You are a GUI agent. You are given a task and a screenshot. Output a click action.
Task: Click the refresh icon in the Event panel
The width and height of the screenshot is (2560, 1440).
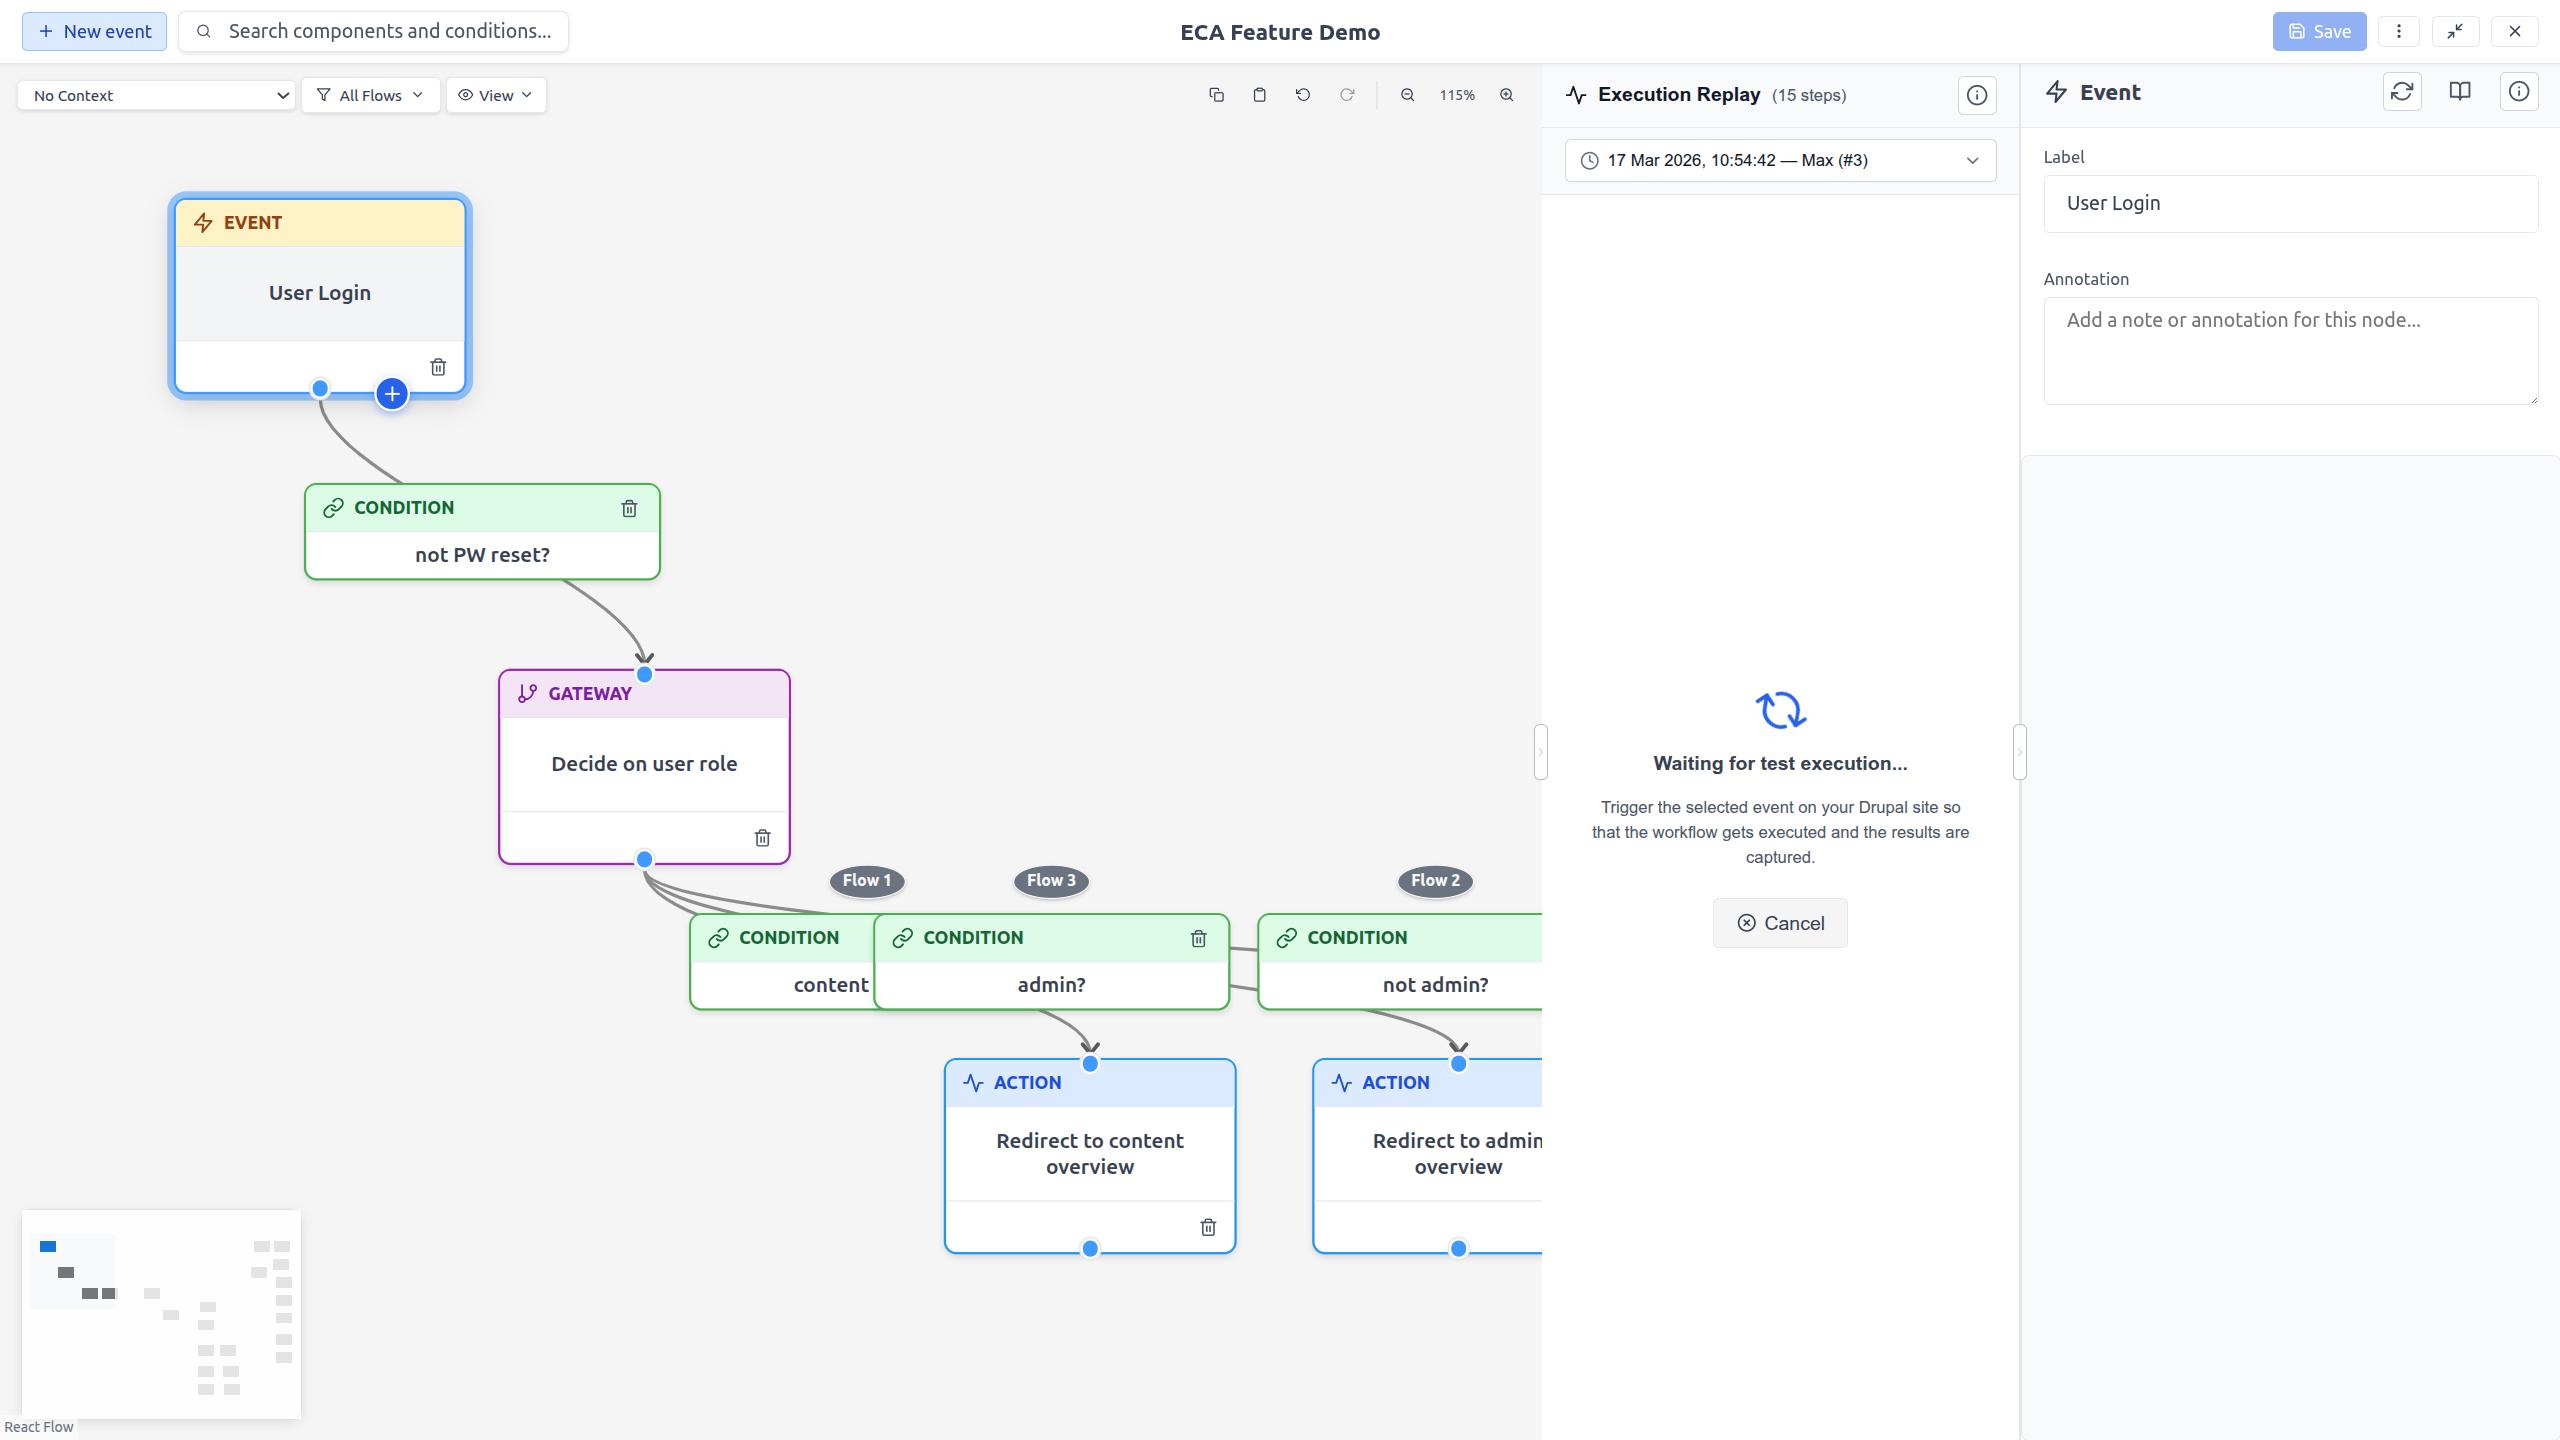click(x=2401, y=92)
